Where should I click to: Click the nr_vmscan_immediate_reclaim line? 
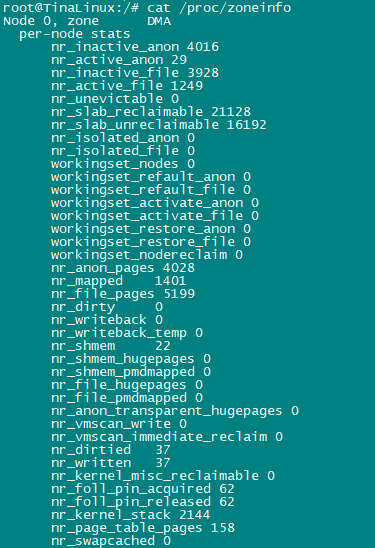click(x=167, y=437)
